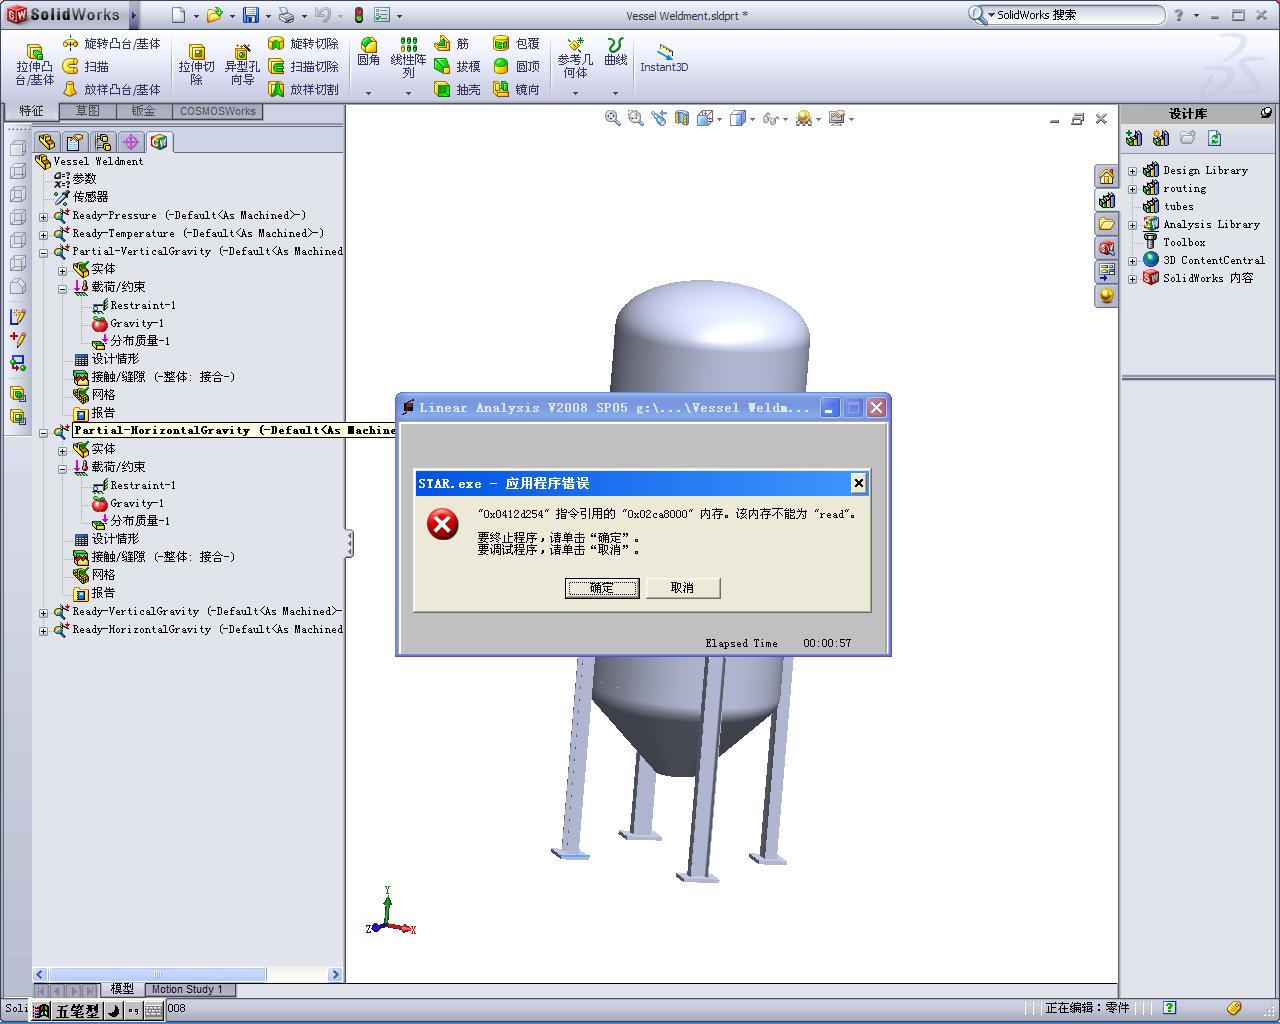1280x1024 pixels.
Task: Open the SolidWorks Resources home tab
Action: [x=1106, y=177]
